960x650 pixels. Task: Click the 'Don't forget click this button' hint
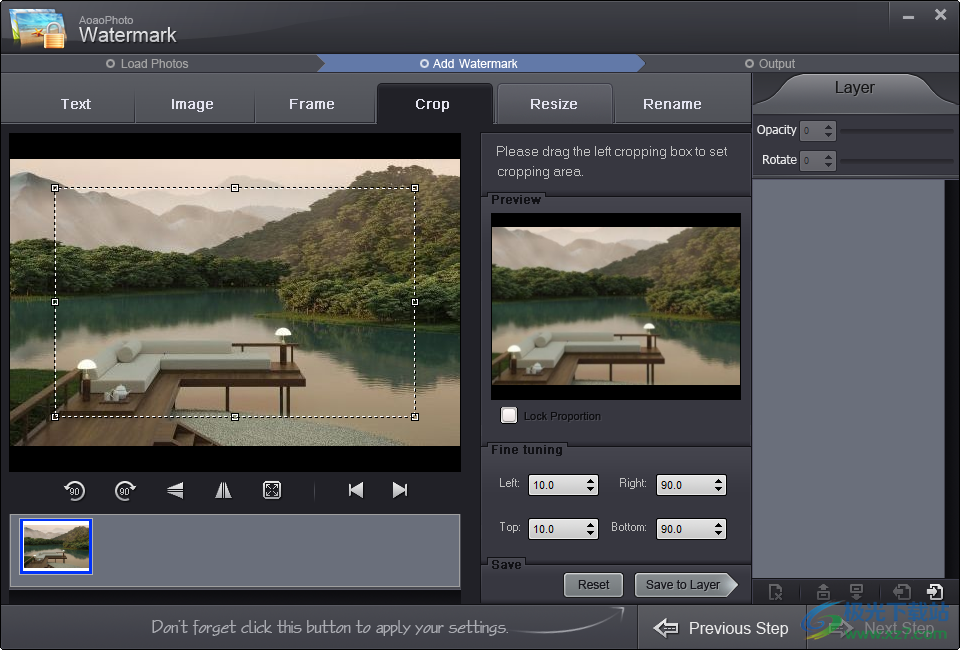coord(329,627)
